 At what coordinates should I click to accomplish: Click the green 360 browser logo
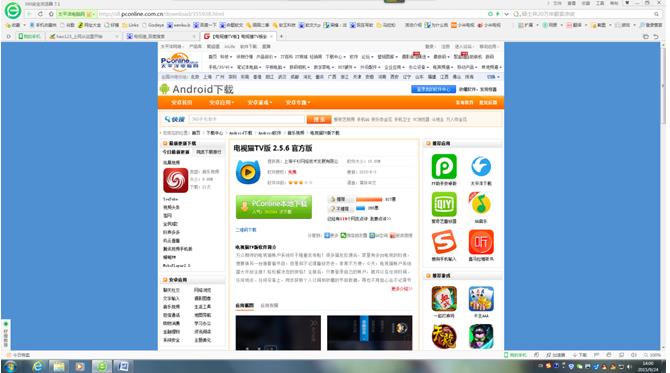(12, 11)
